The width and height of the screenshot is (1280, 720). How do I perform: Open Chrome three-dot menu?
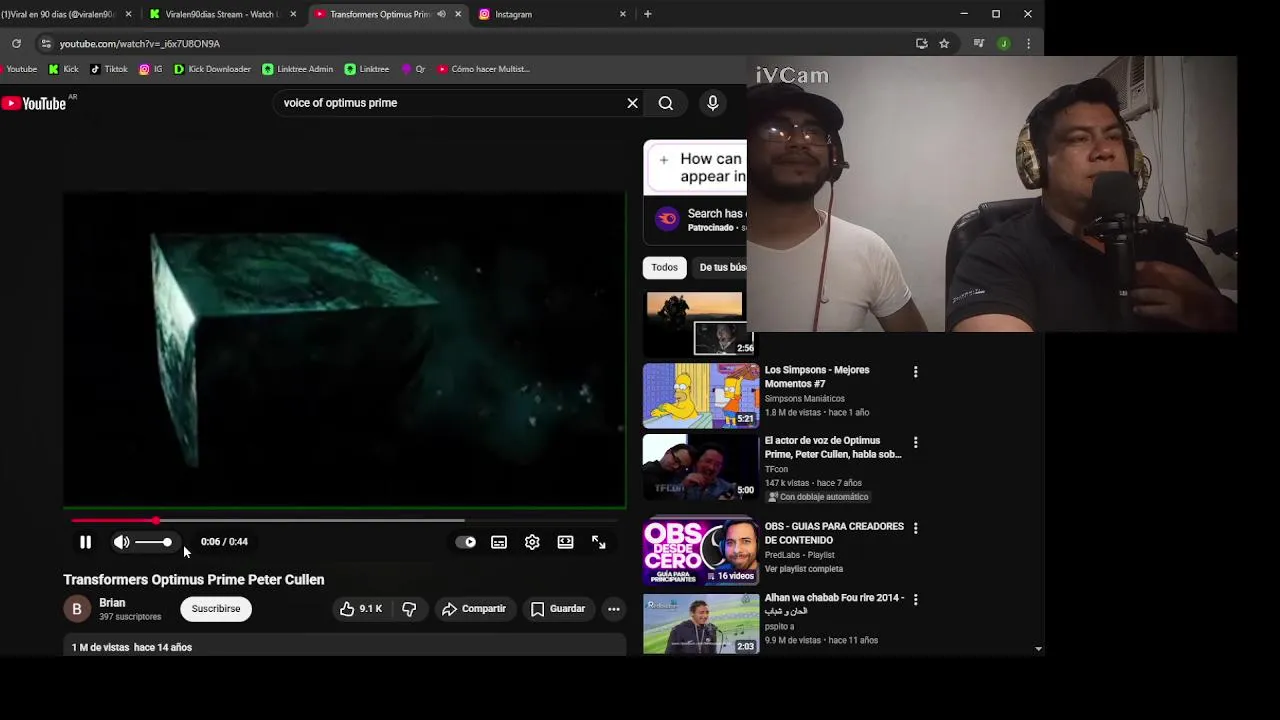pyautogui.click(x=1028, y=44)
